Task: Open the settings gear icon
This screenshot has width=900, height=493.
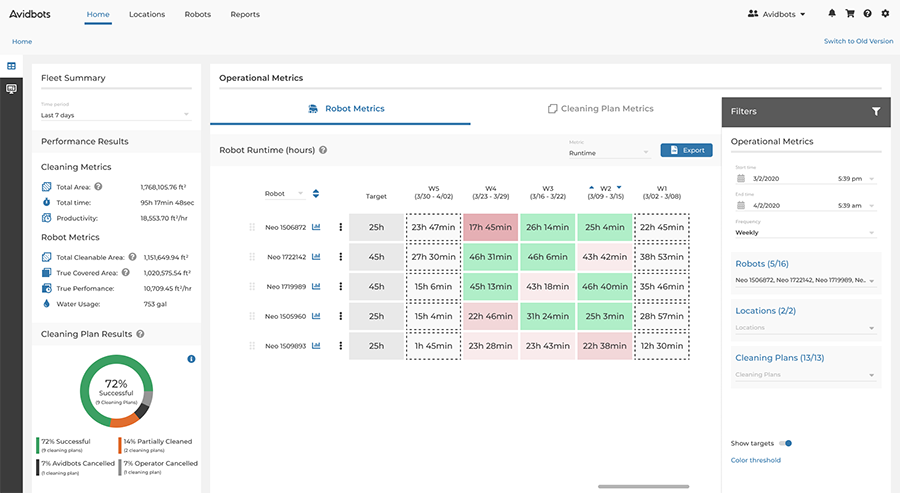Action: (885, 13)
